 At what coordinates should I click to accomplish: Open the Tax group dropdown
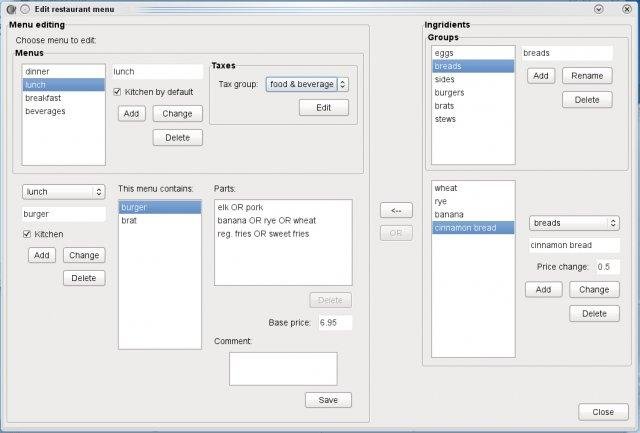click(x=307, y=85)
